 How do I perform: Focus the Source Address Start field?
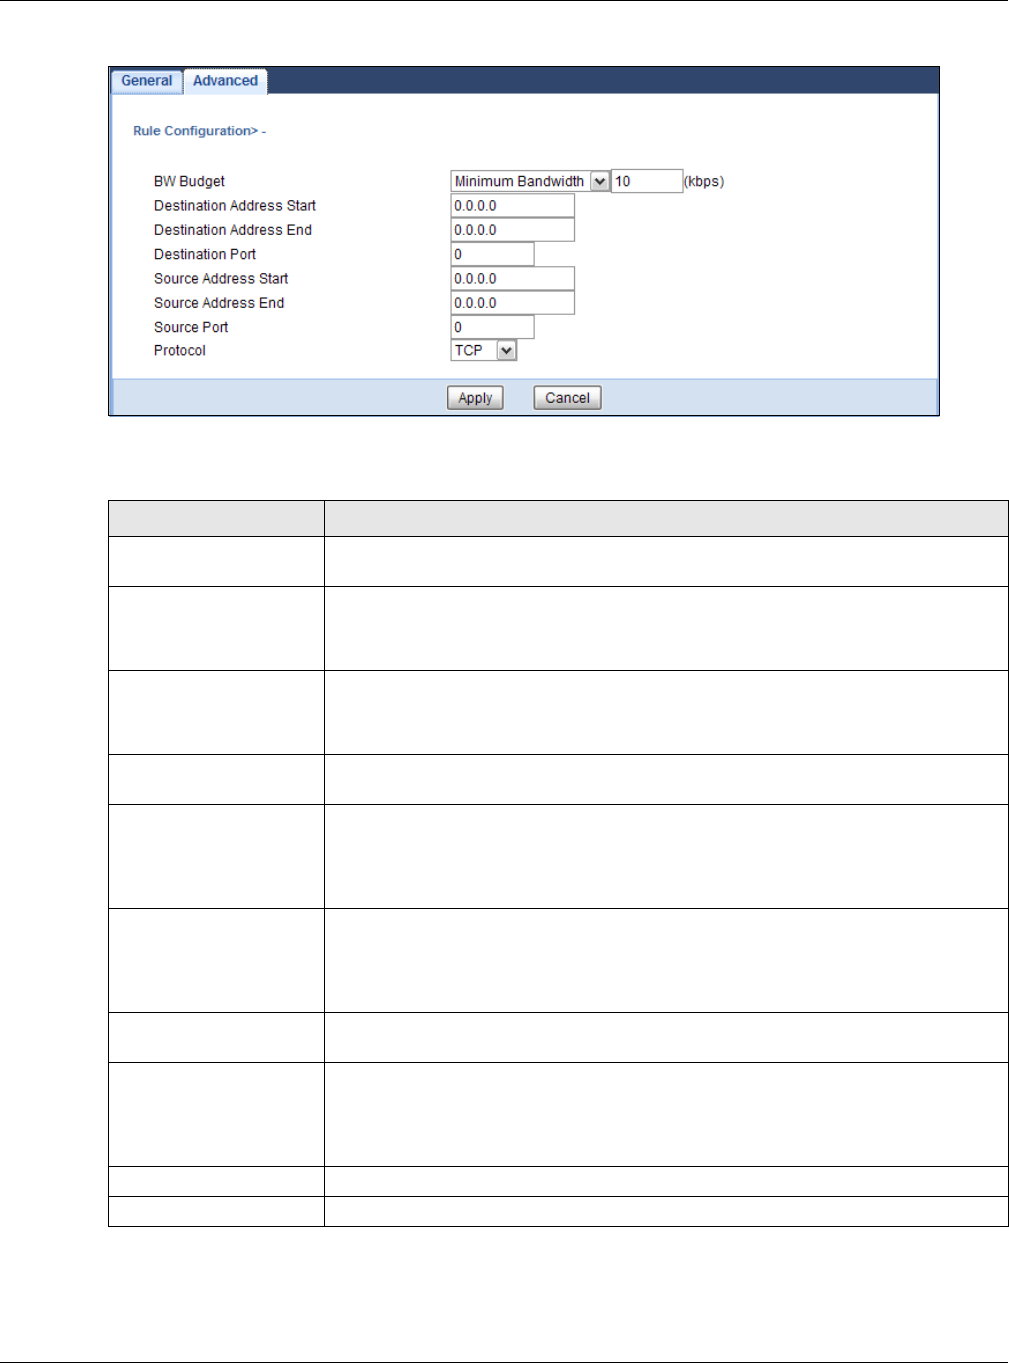[512, 279]
